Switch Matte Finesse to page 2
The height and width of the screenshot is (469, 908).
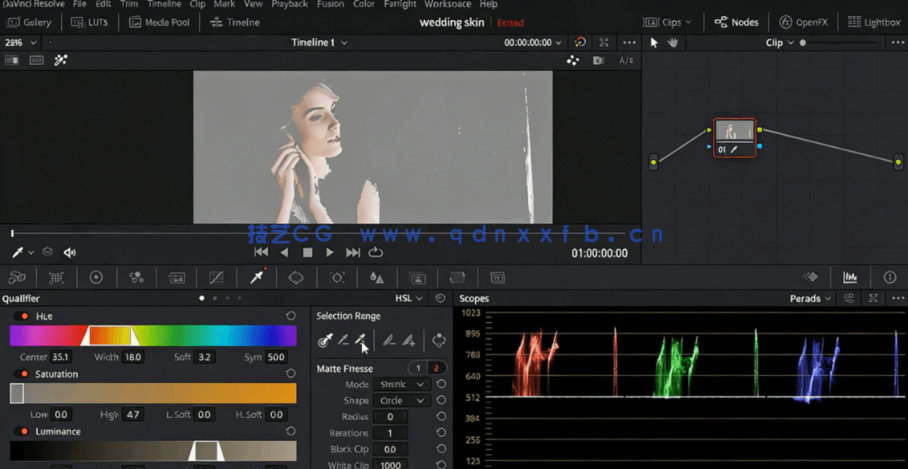point(437,368)
